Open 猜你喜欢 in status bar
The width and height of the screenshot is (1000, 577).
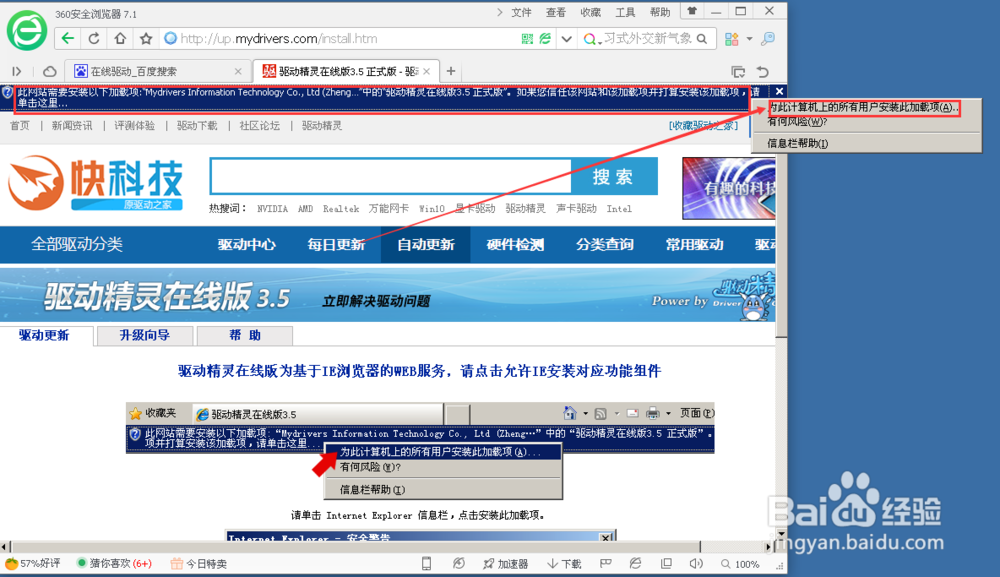tap(114, 564)
